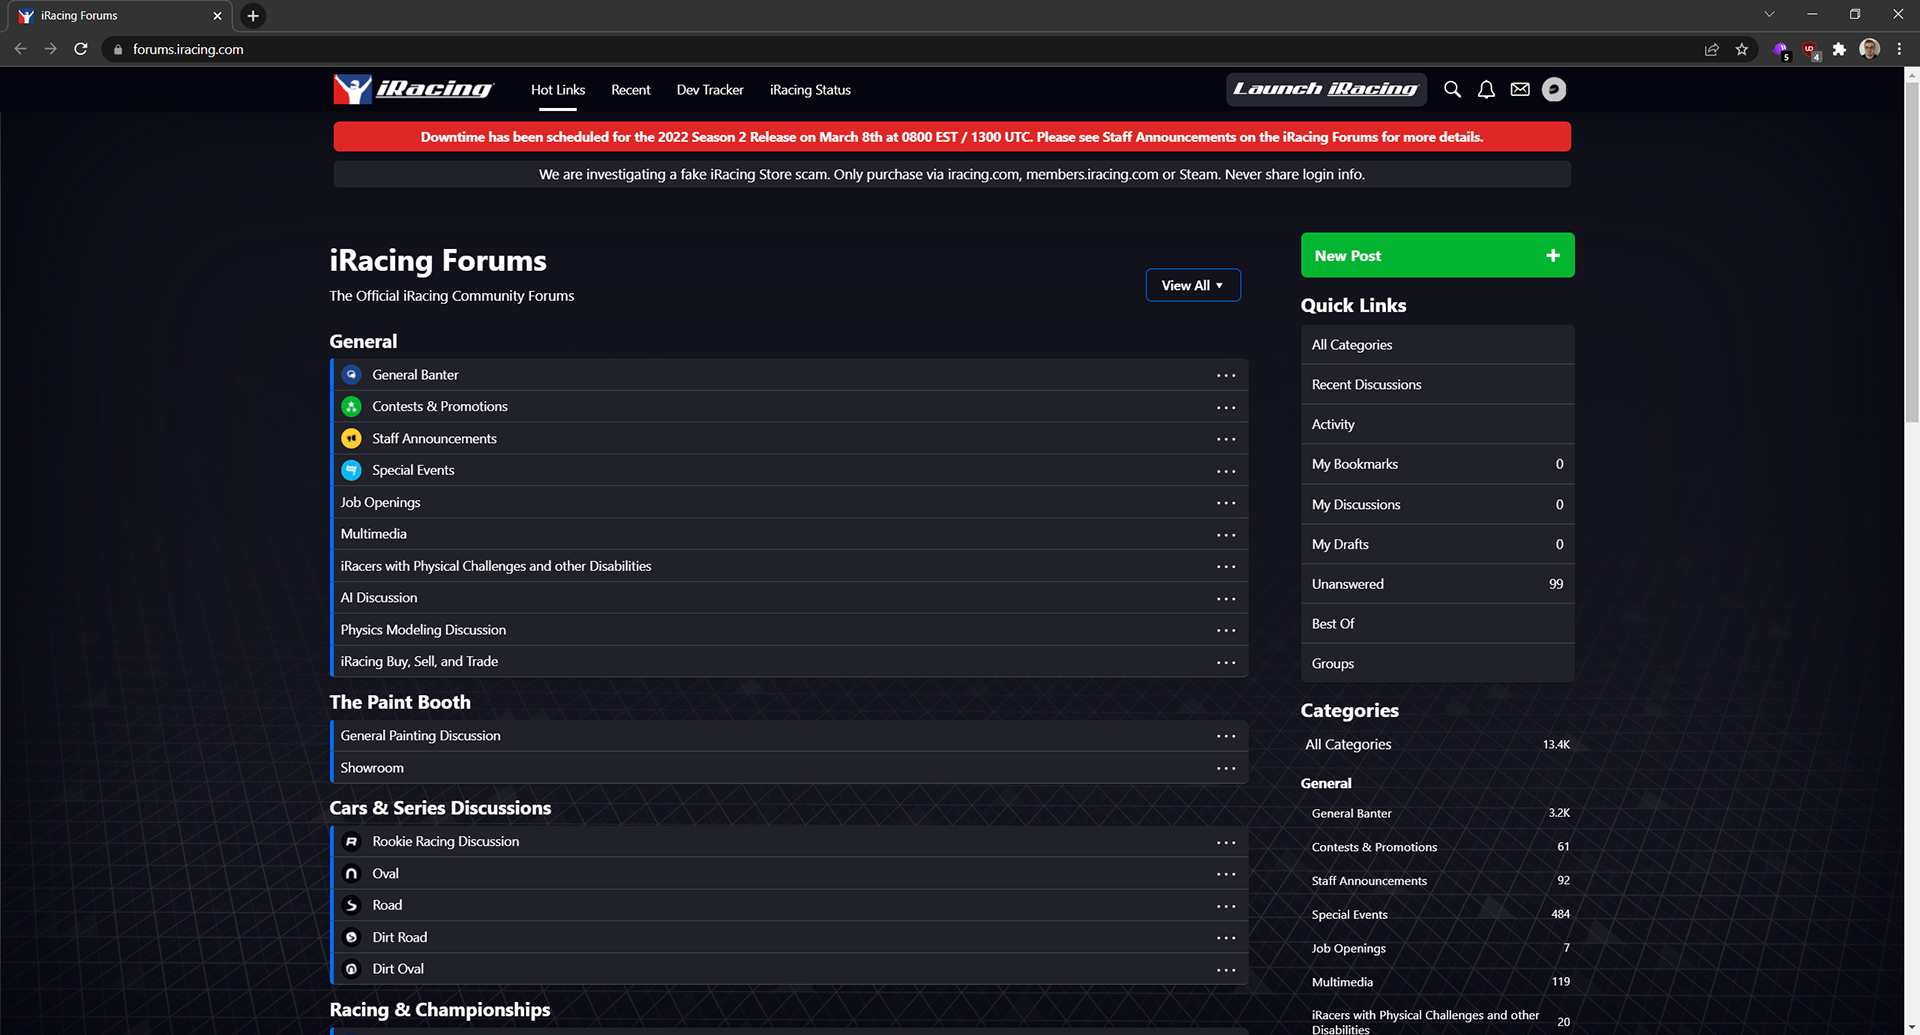Open My Bookmarks quick link
1920x1035 pixels.
(1437, 464)
